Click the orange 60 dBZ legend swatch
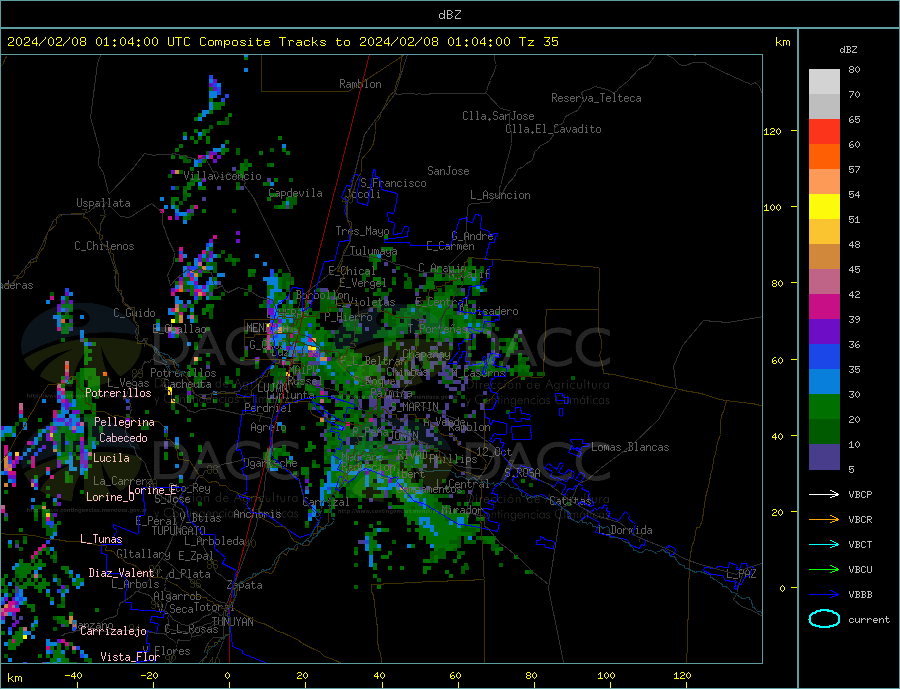 [824, 157]
